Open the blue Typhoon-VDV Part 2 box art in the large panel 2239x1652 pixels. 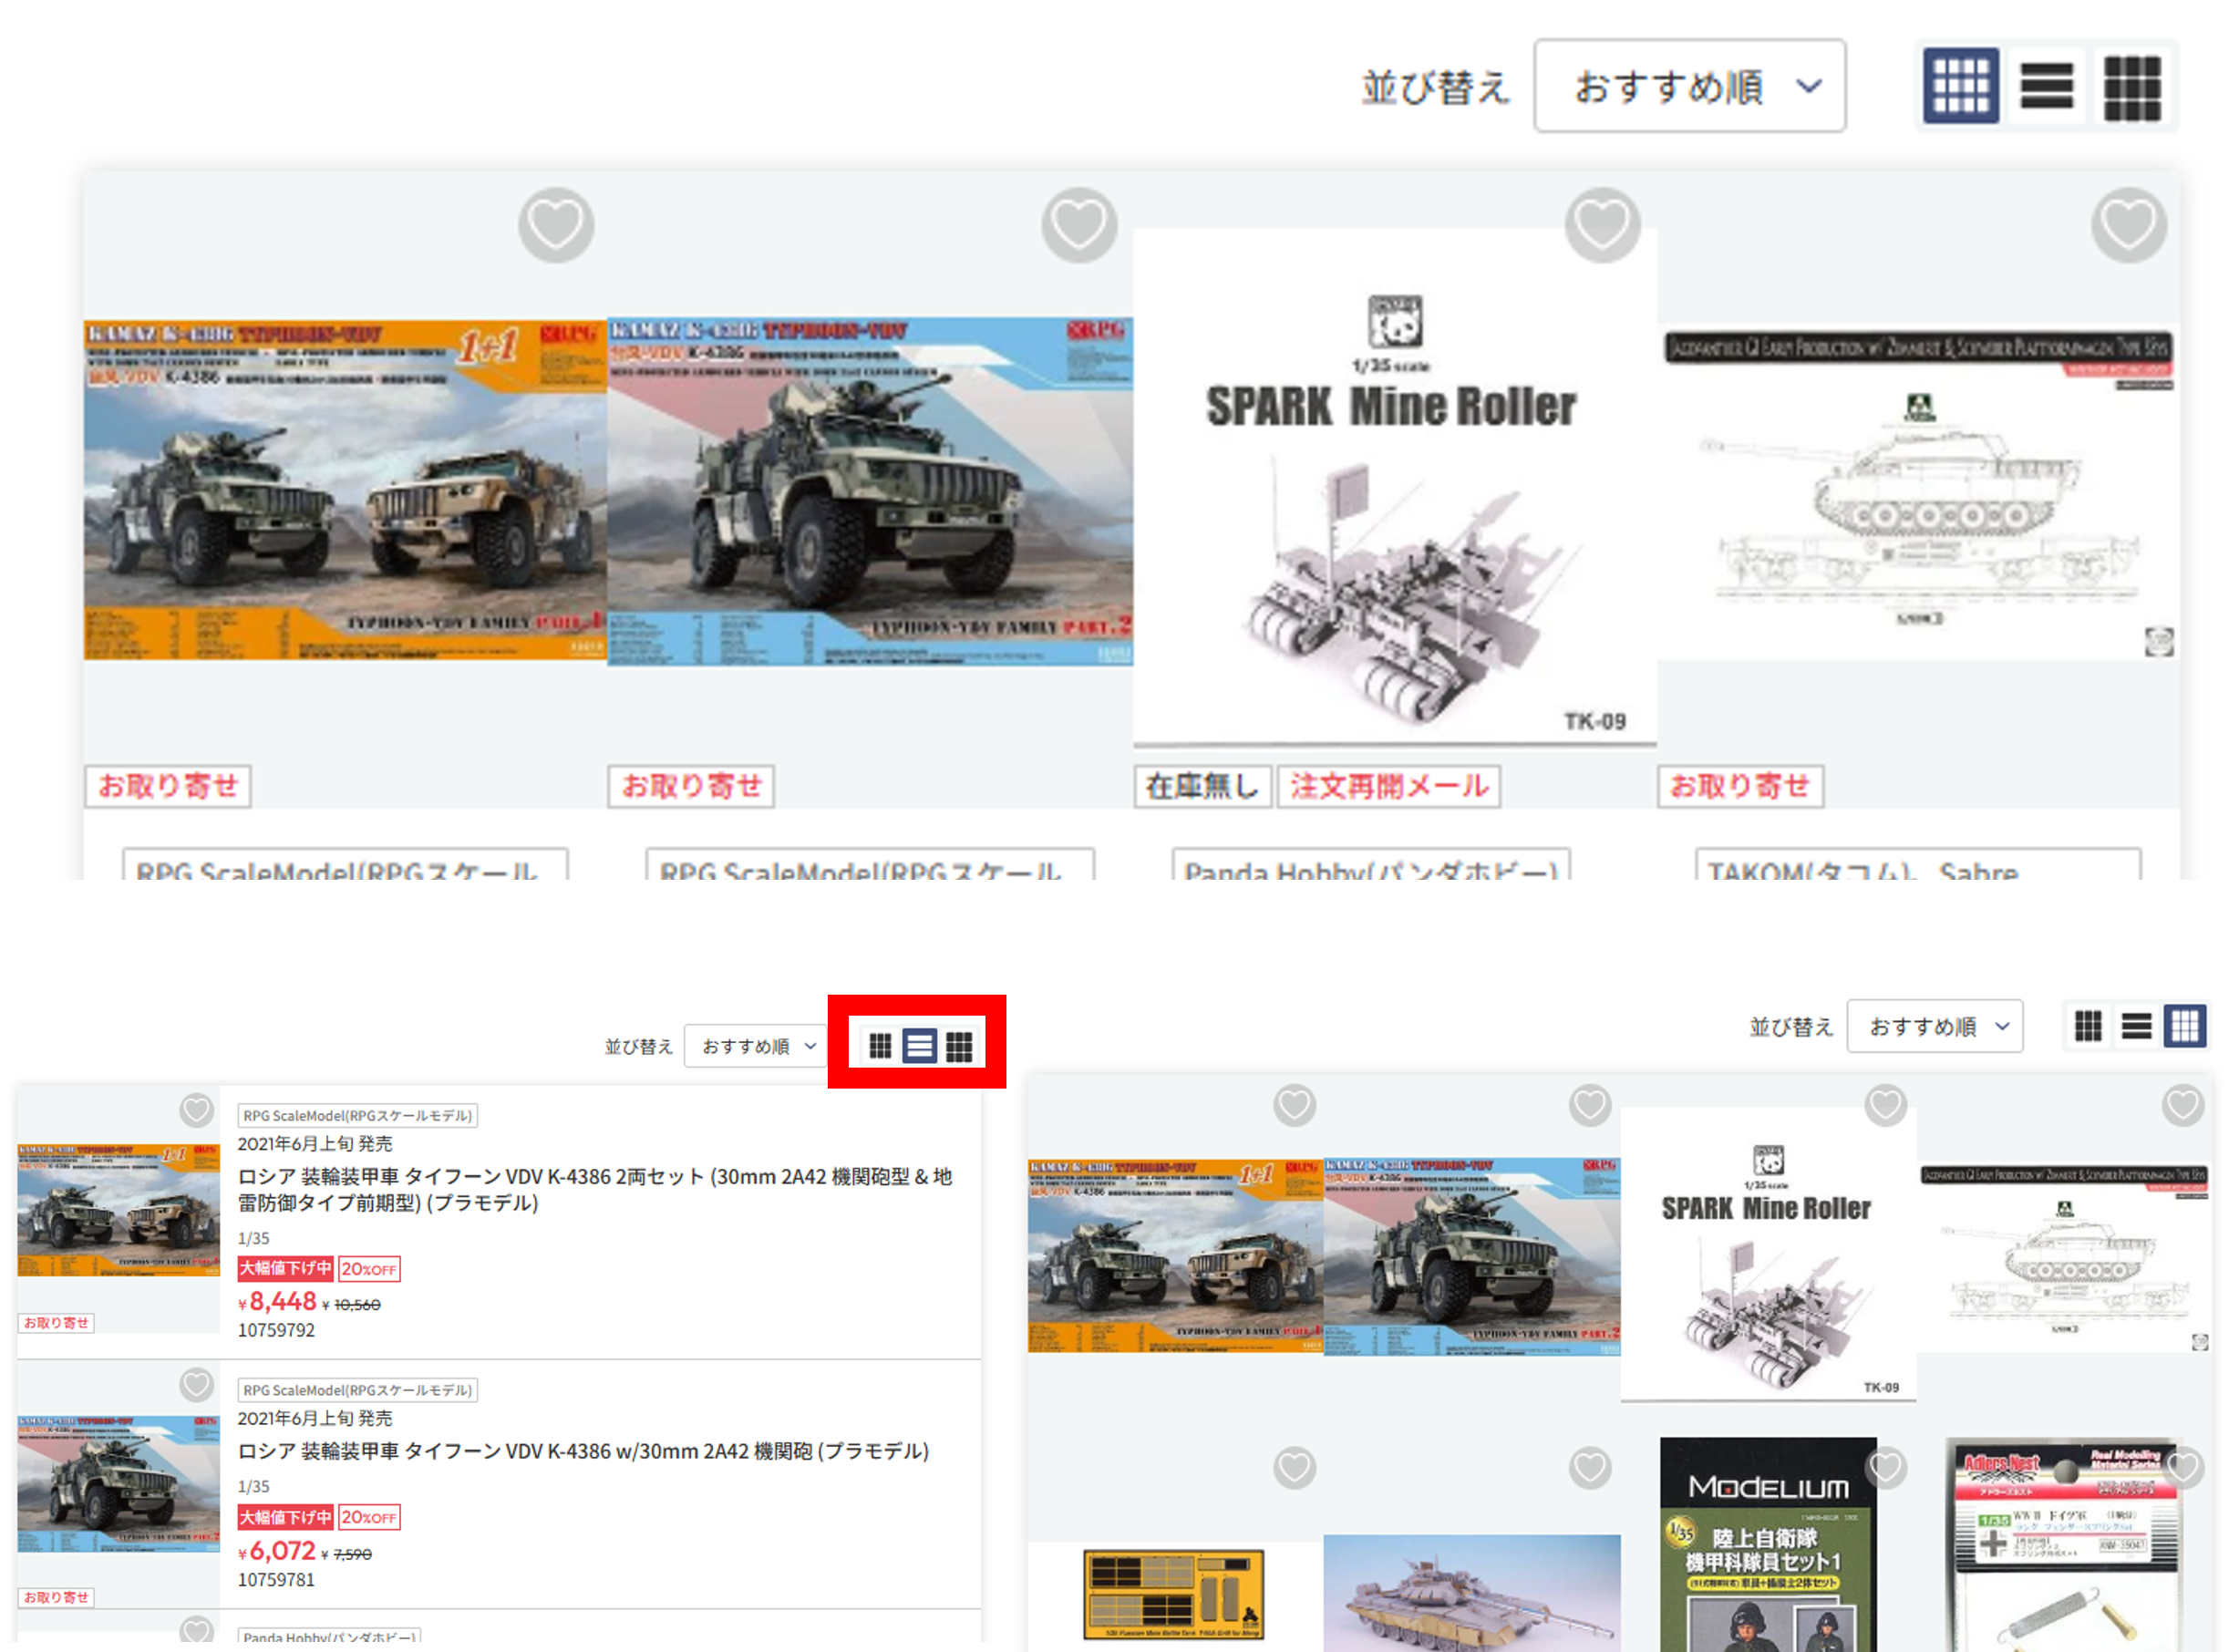pos(870,492)
